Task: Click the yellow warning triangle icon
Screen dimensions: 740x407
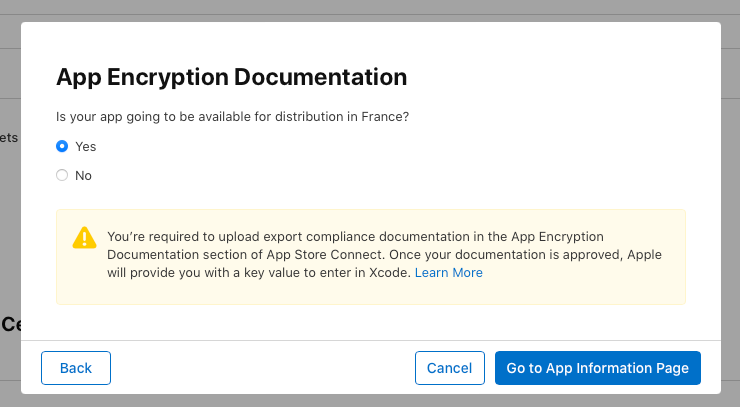Action: (x=84, y=238)
